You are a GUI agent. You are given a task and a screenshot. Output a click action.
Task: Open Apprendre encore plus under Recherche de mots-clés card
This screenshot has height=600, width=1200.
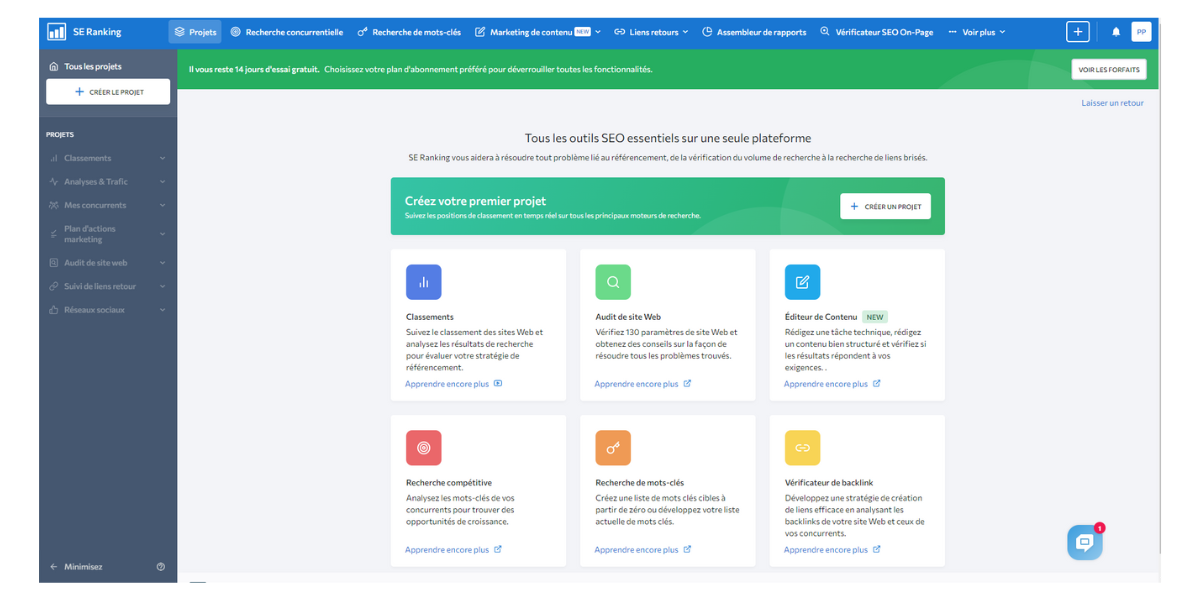coord(642,550)
